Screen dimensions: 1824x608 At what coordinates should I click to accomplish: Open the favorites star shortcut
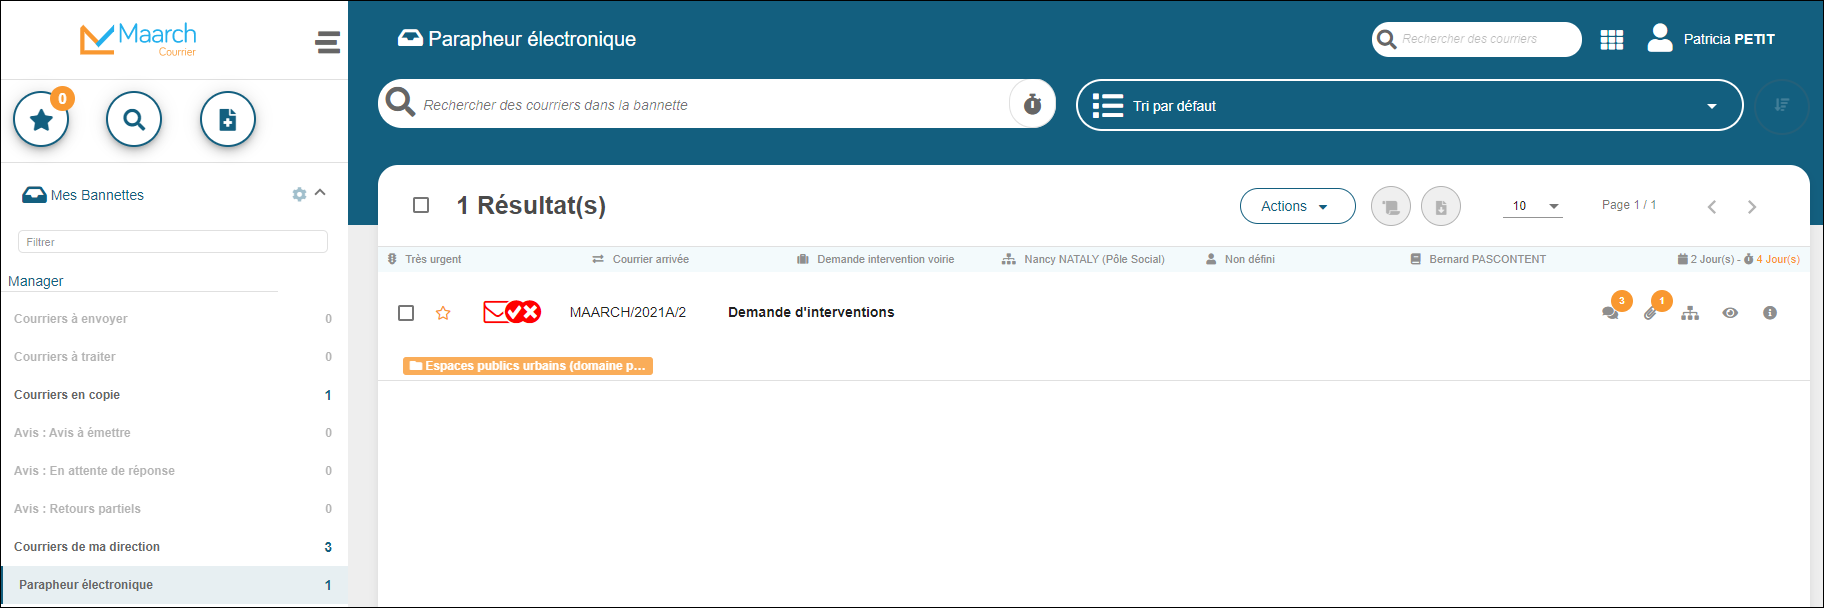(41, 120)
